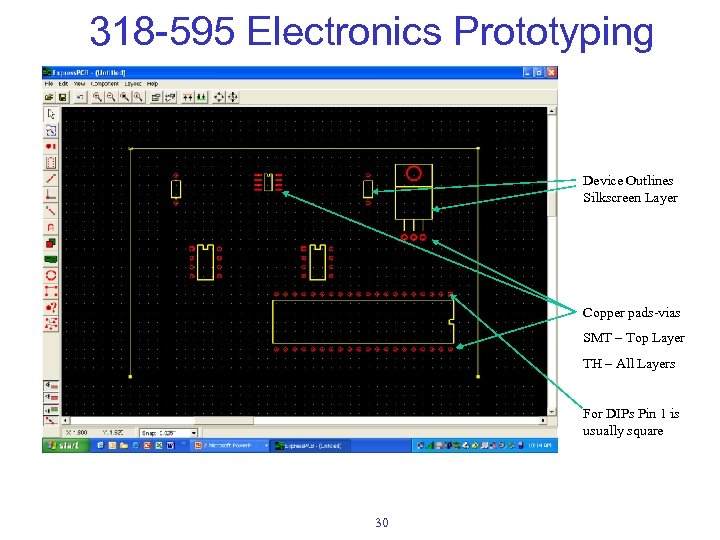
Task: Click the second magnifier (zoom out) icon
Action: coord(111,97)
